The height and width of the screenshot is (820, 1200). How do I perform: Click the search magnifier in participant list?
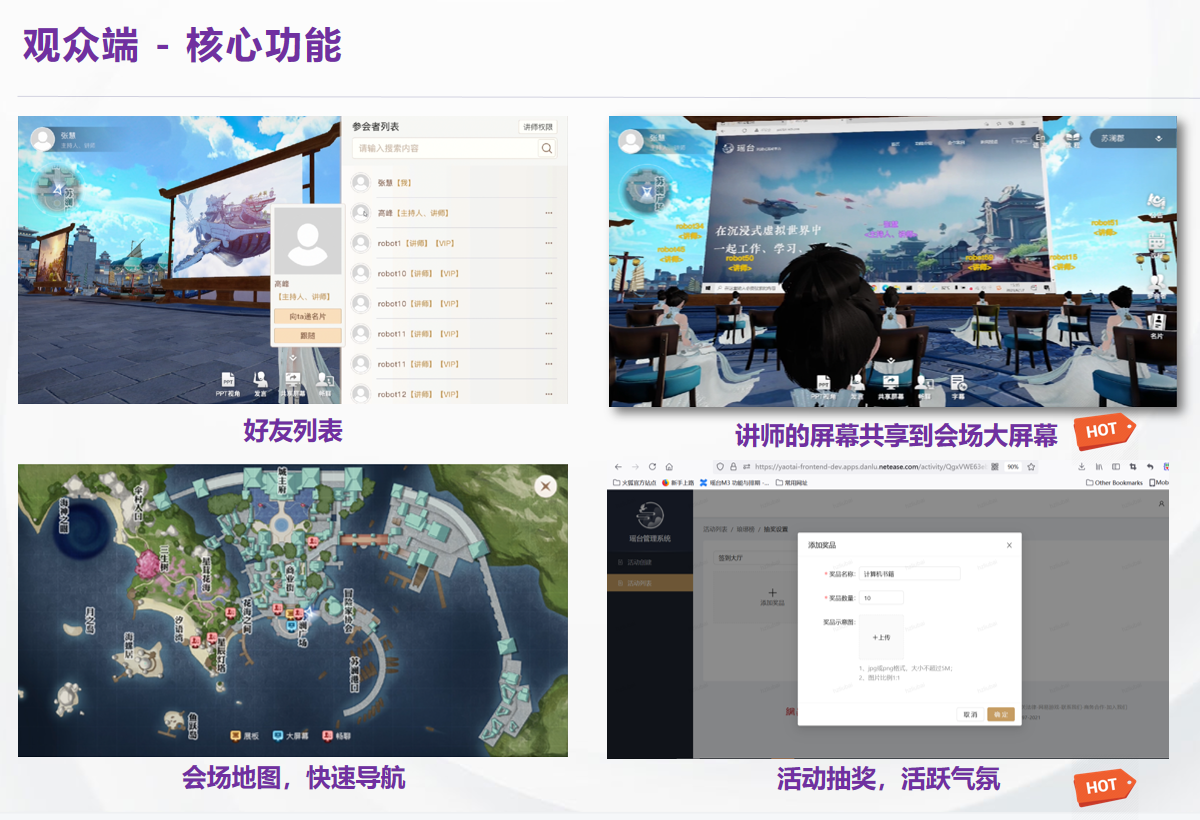[546, 148]
